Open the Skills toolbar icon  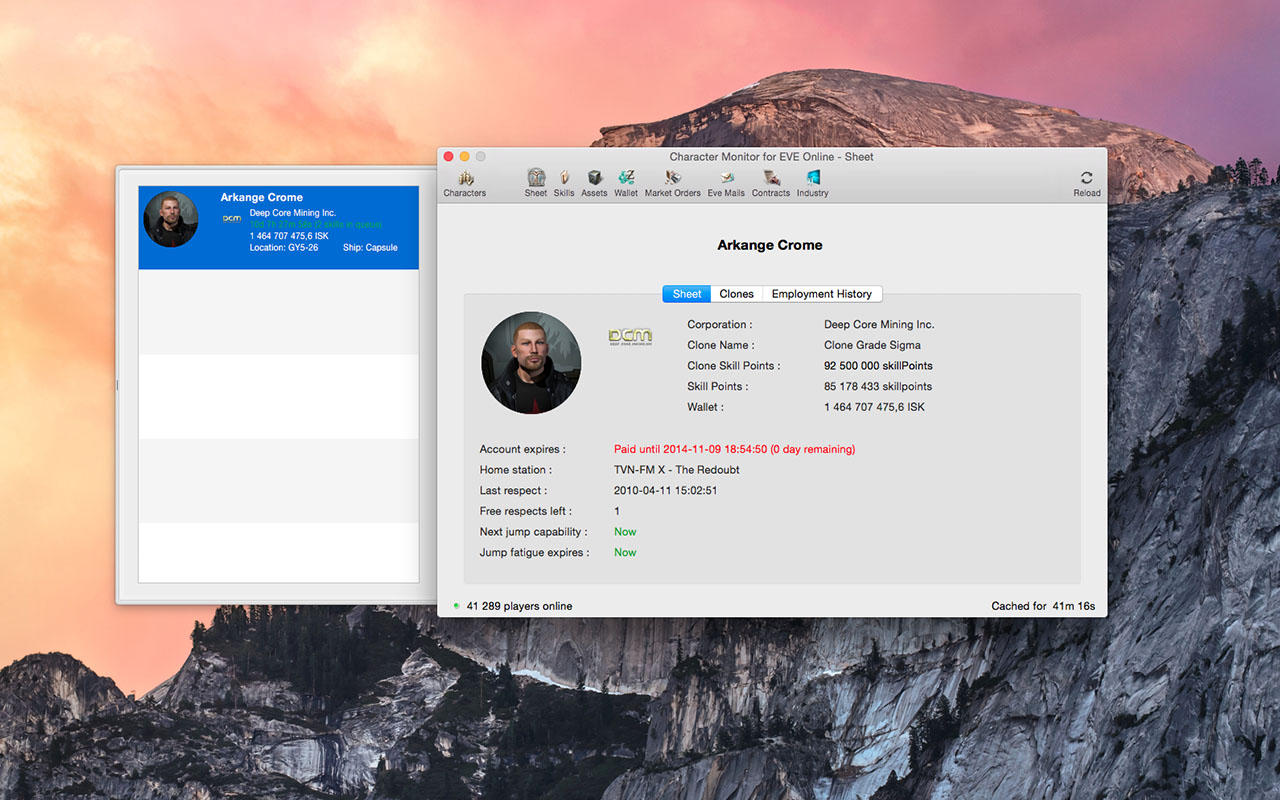564,183
